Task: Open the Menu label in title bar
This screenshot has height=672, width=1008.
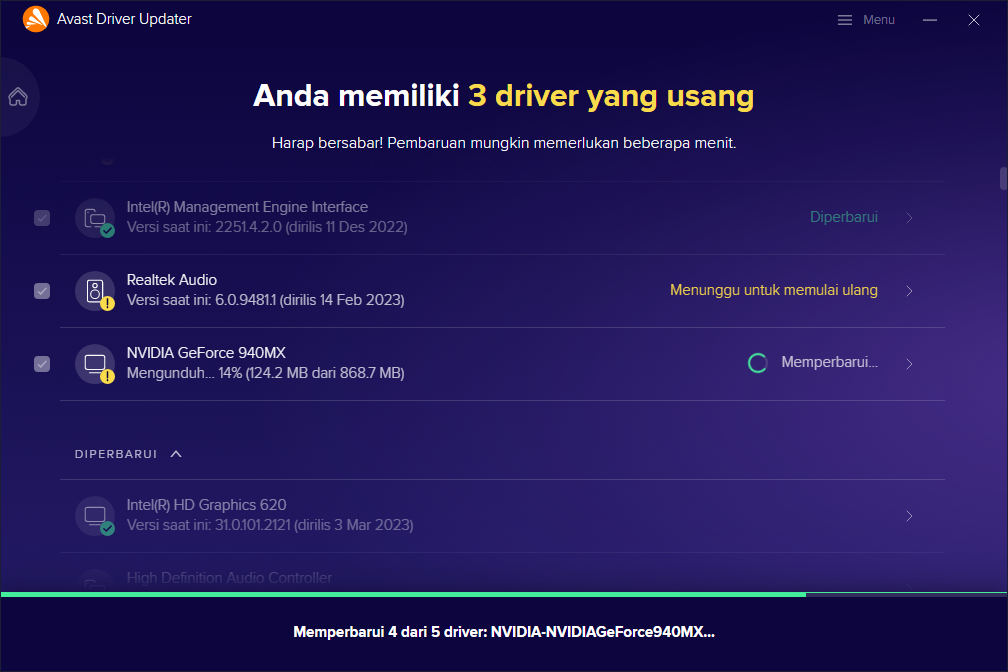Action: tap(879, 20)
